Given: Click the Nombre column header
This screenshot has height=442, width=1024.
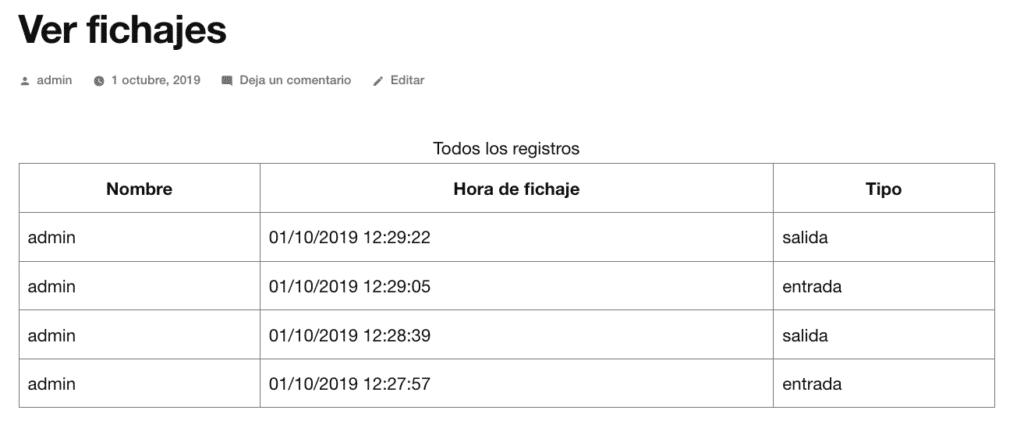Looking at the screenshot, I should 139,189.
